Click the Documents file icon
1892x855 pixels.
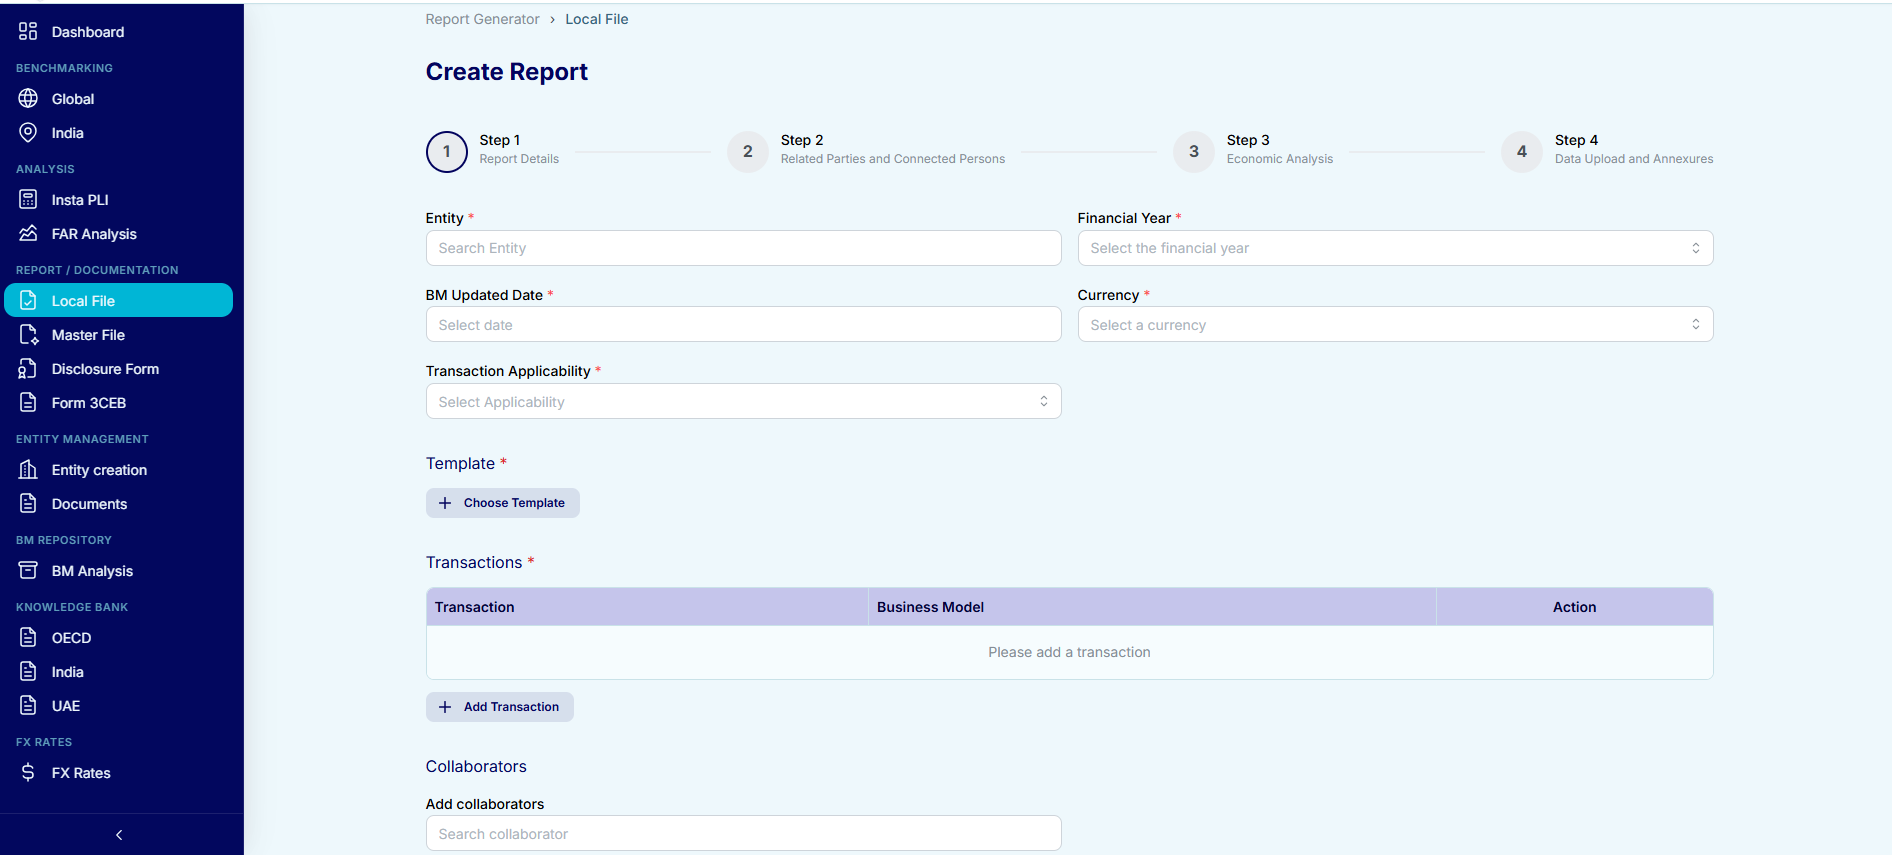pyautogui.click(x=28, y=503)
